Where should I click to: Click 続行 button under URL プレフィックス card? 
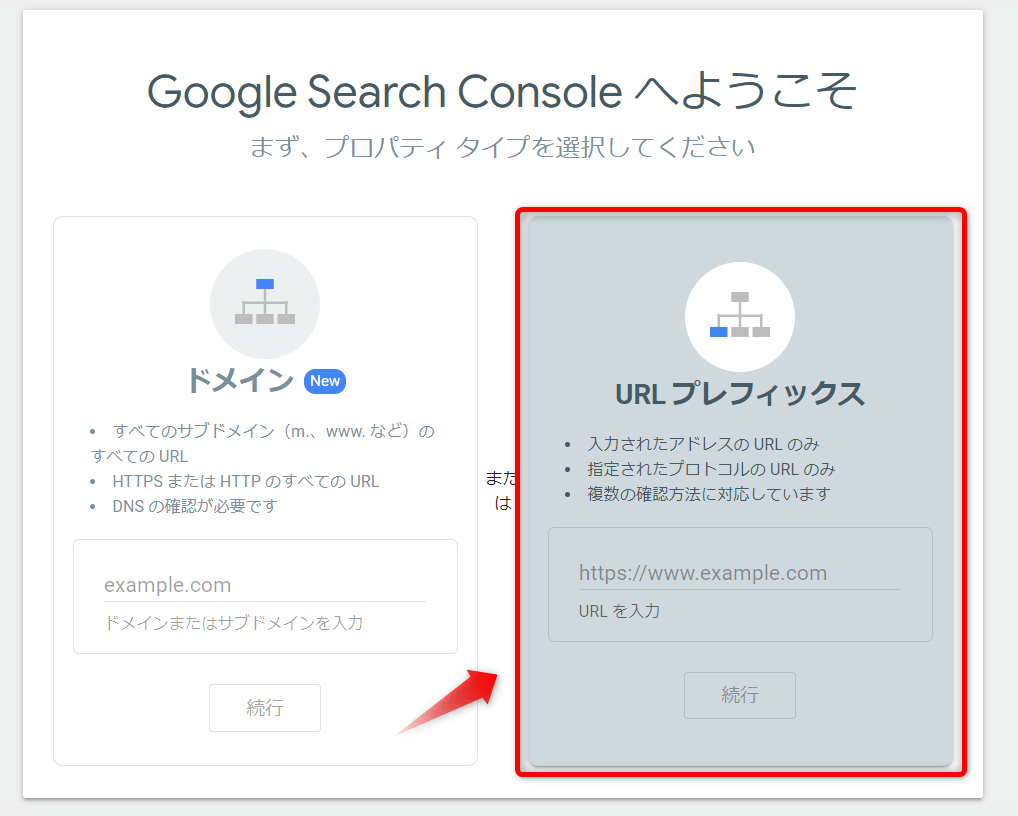point(739,695)
